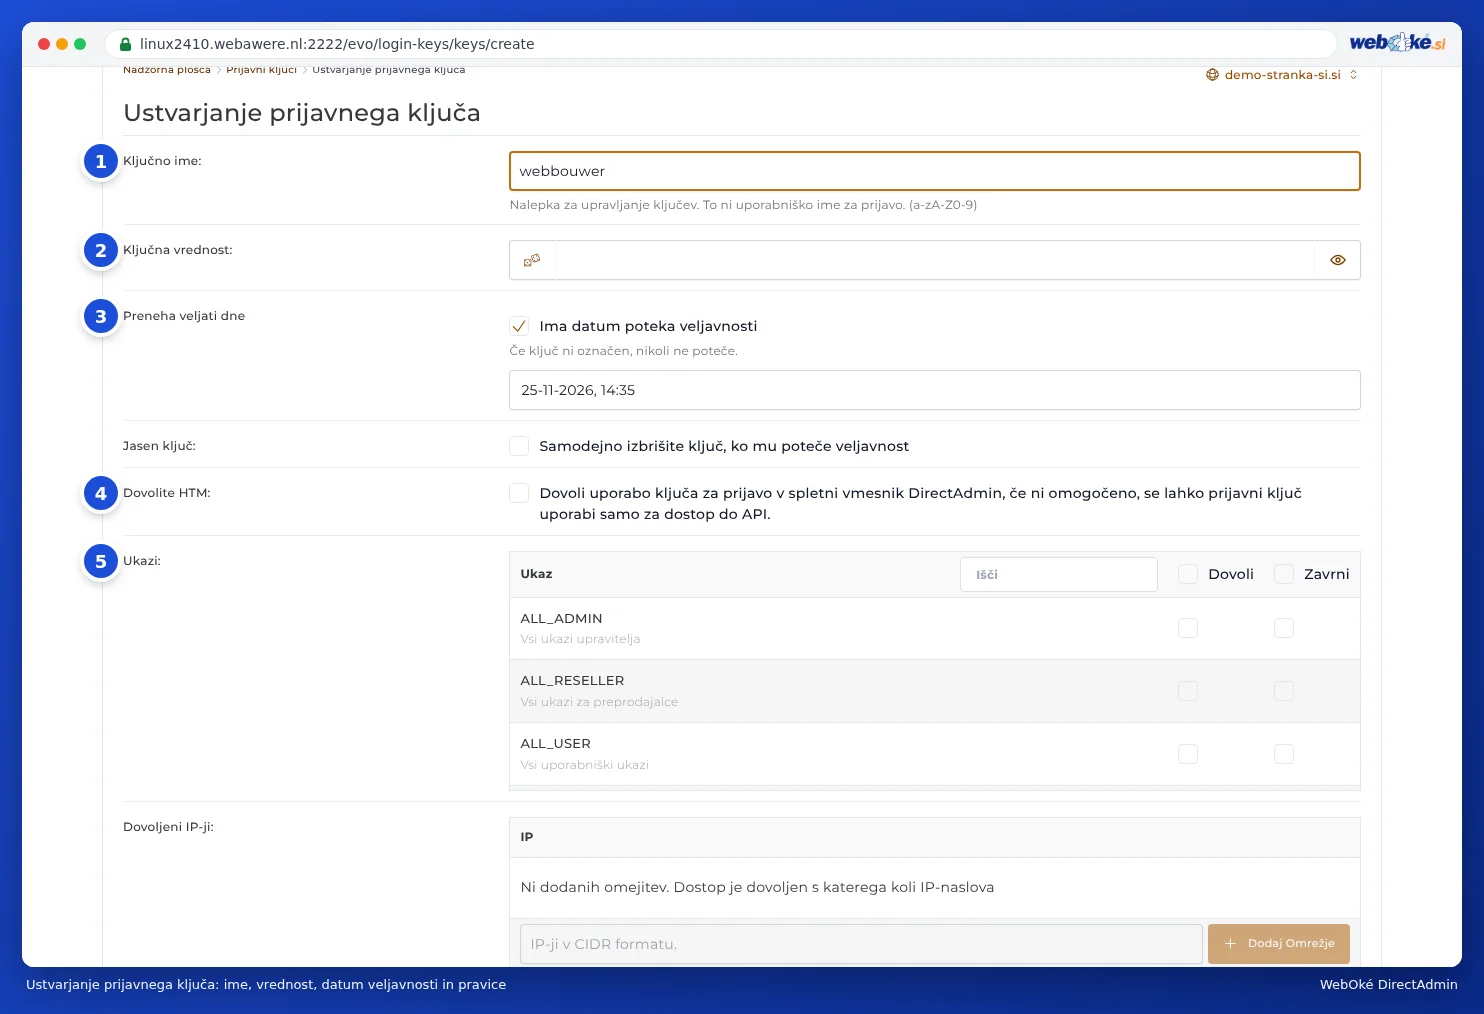This screenshot has width=1484, height=1014.
Task: Click the 'ALL_RESELLER' command name
Action: [x=573, y=681]
